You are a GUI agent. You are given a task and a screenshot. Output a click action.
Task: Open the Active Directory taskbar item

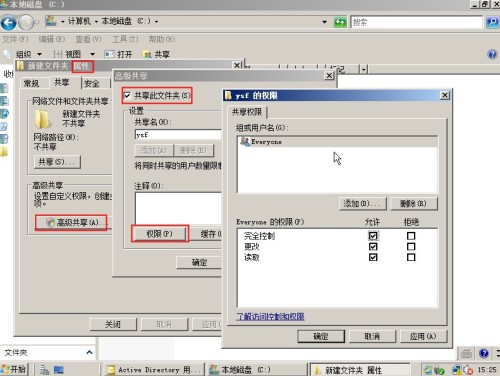(154, 370)
